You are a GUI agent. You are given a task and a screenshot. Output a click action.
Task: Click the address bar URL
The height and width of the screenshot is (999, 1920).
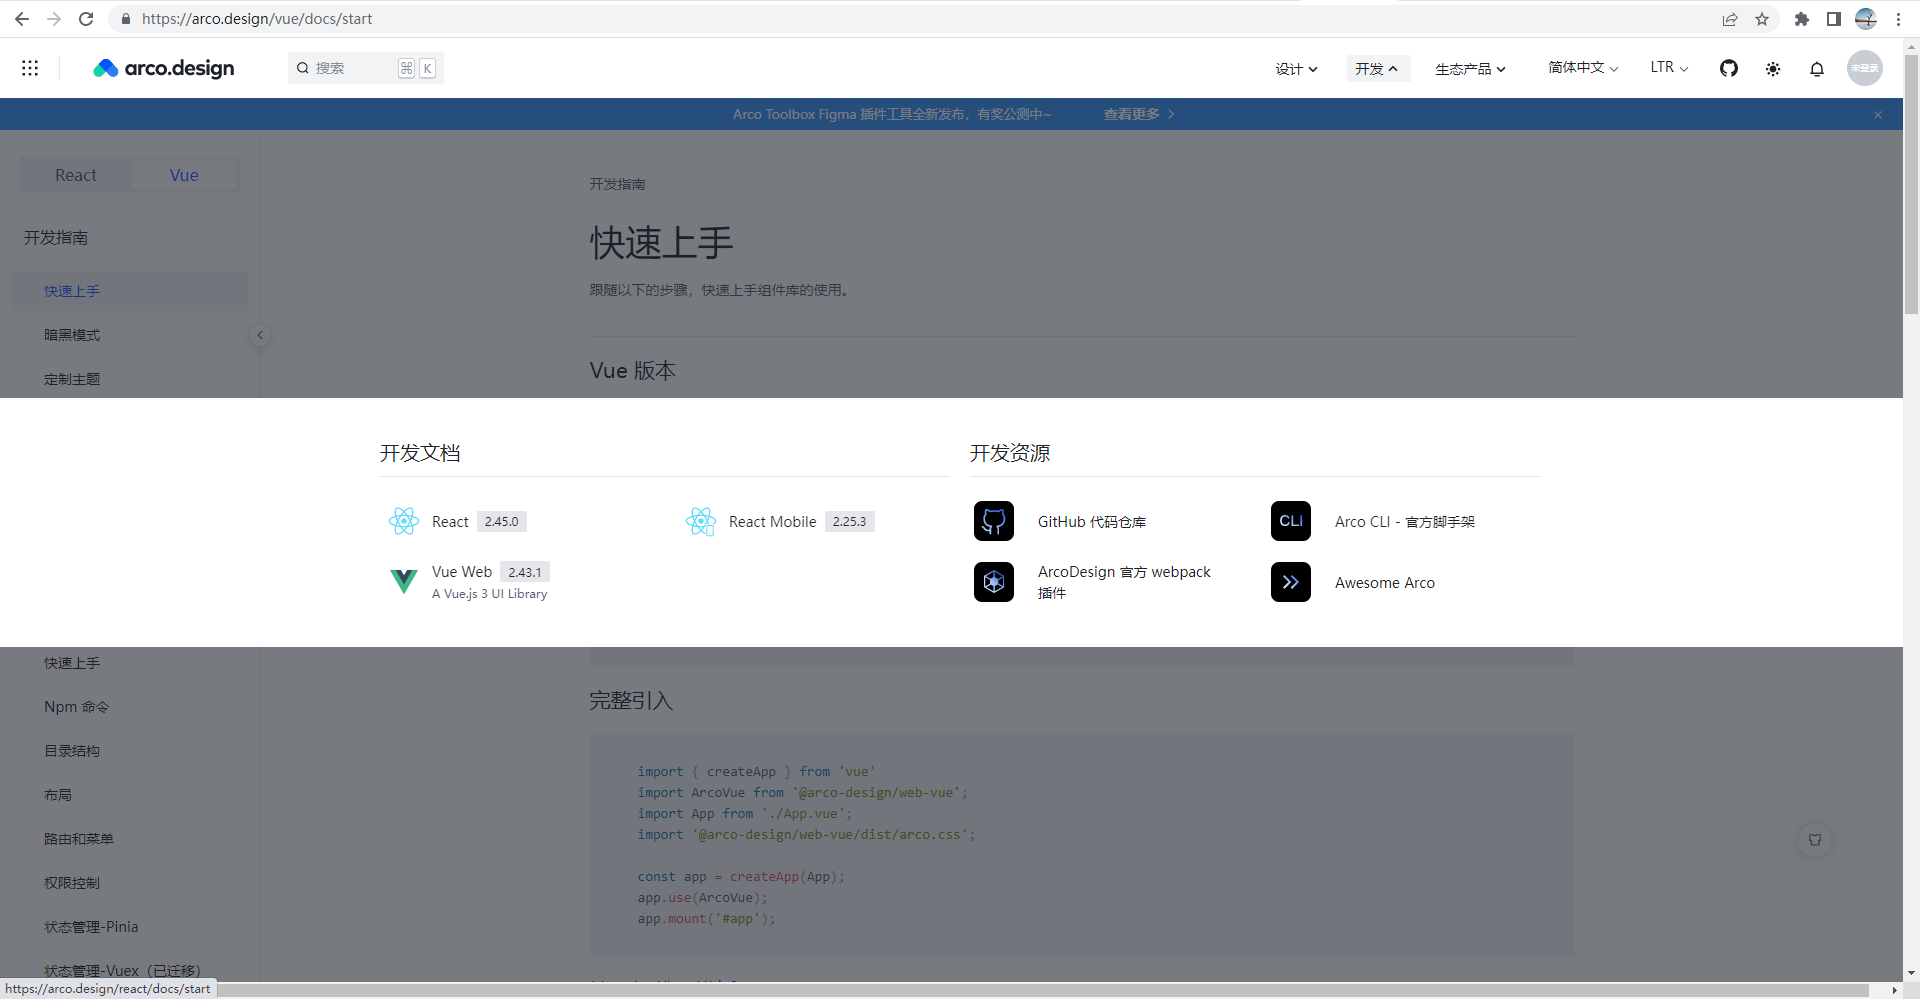(257, 19)
